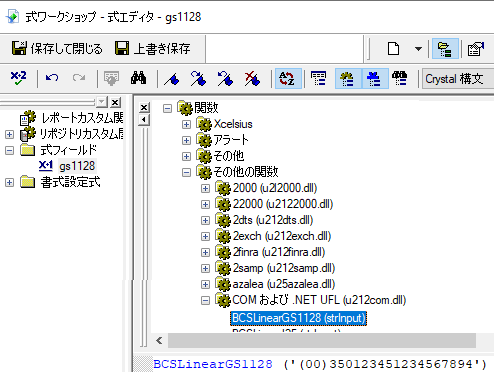Click the search results window icon

coord(400,79)
